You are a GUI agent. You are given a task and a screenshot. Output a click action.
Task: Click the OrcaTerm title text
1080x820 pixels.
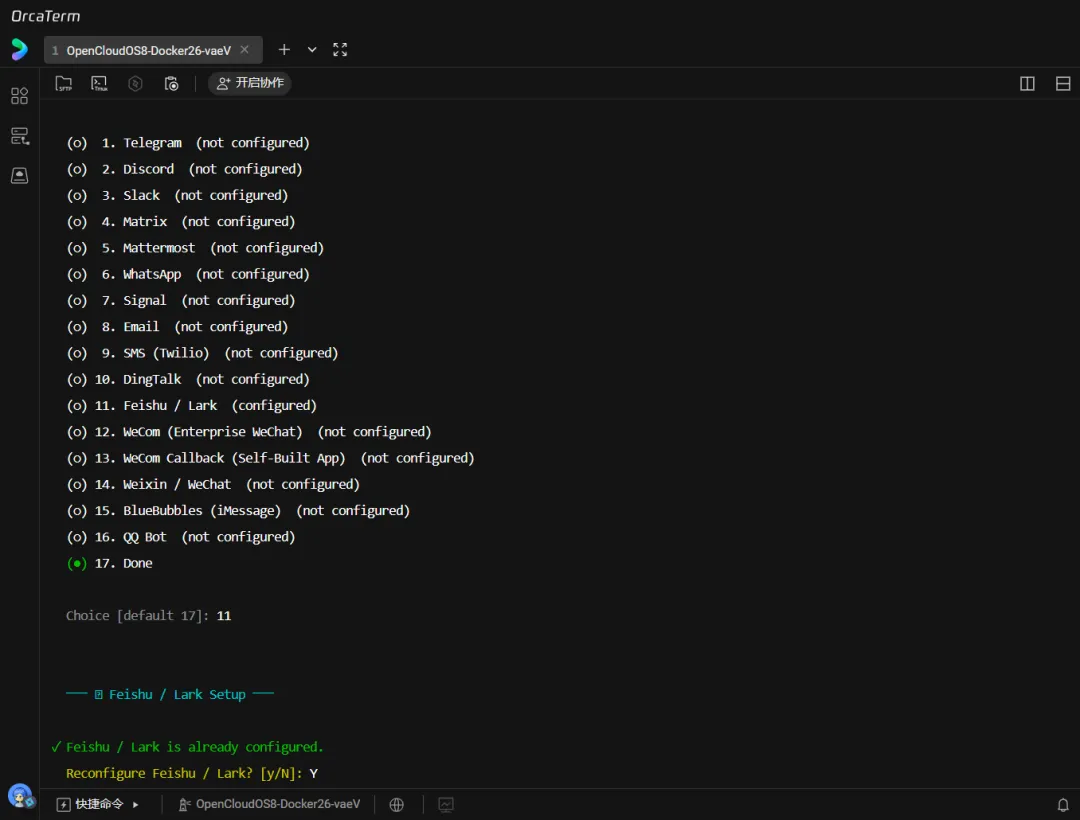(x=45, y=16)
